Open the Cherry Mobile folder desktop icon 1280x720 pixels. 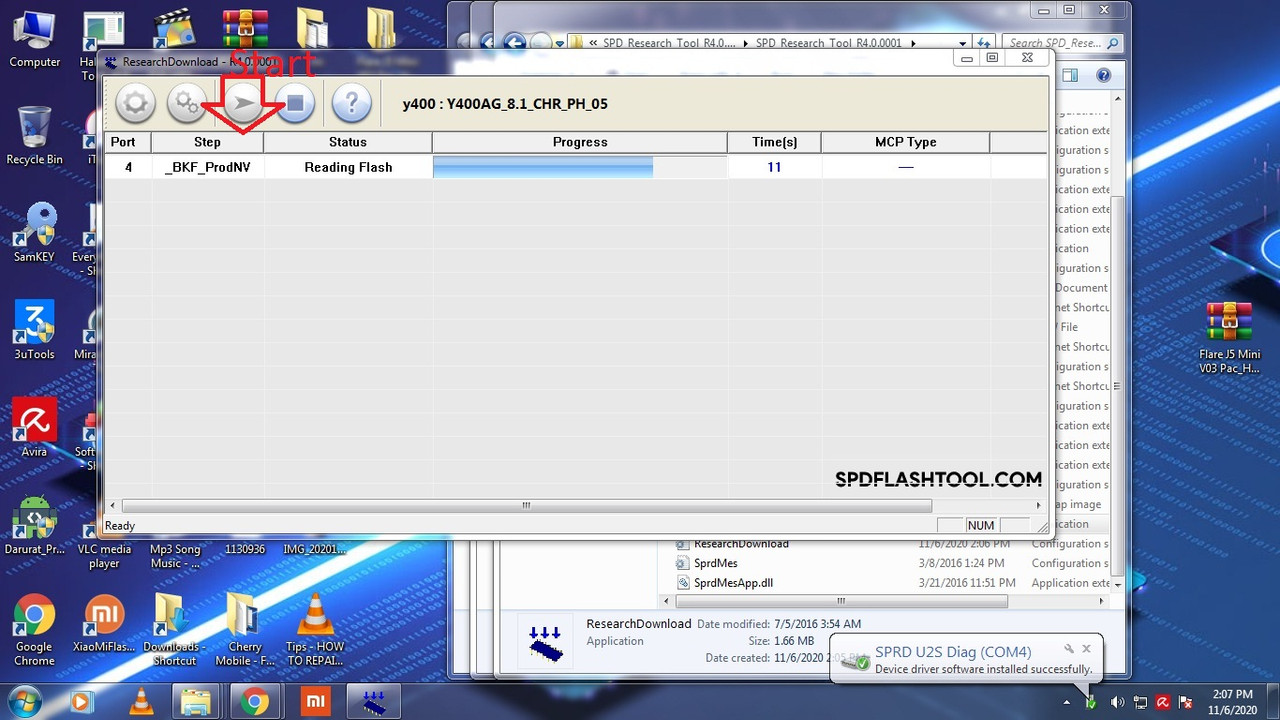tap(245, 630)
